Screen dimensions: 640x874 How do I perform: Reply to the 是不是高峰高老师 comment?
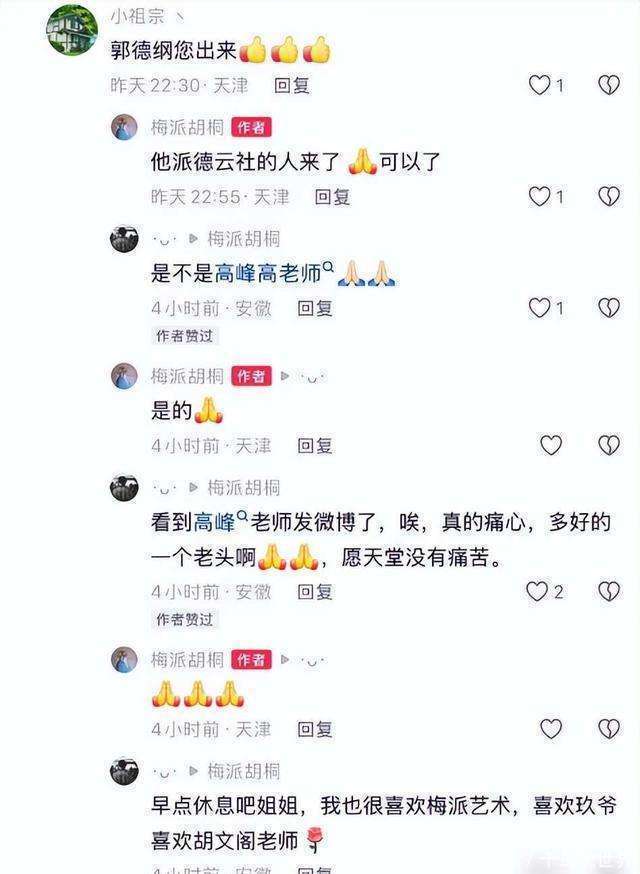315,308
